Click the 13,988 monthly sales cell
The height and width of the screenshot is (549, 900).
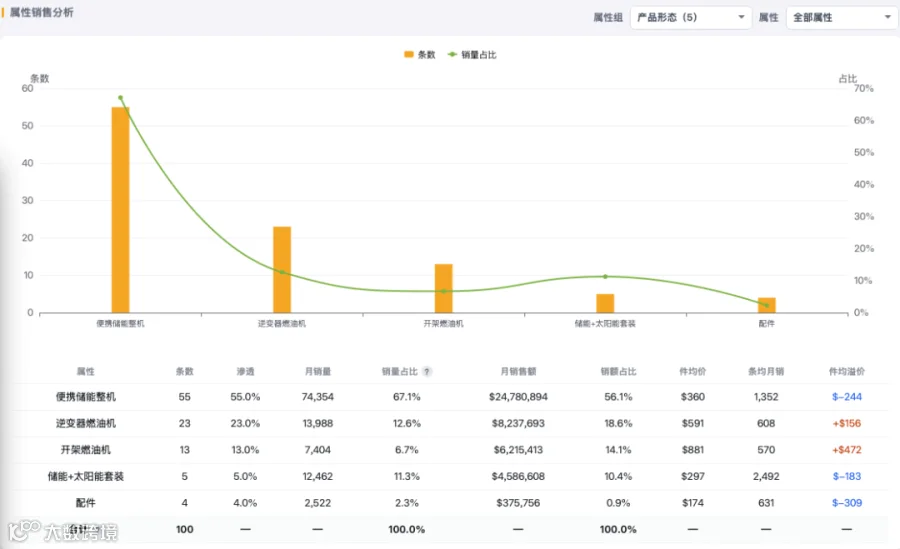pyautogui.click(x=317, y=423)
